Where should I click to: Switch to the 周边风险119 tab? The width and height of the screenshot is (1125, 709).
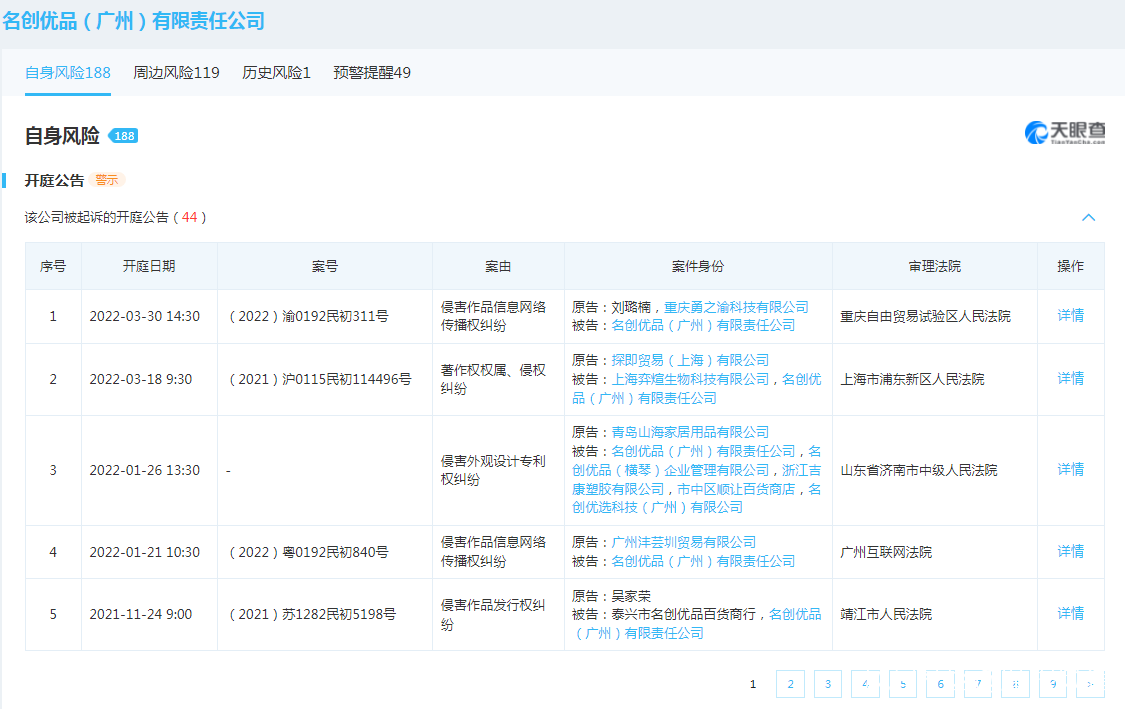176,73
